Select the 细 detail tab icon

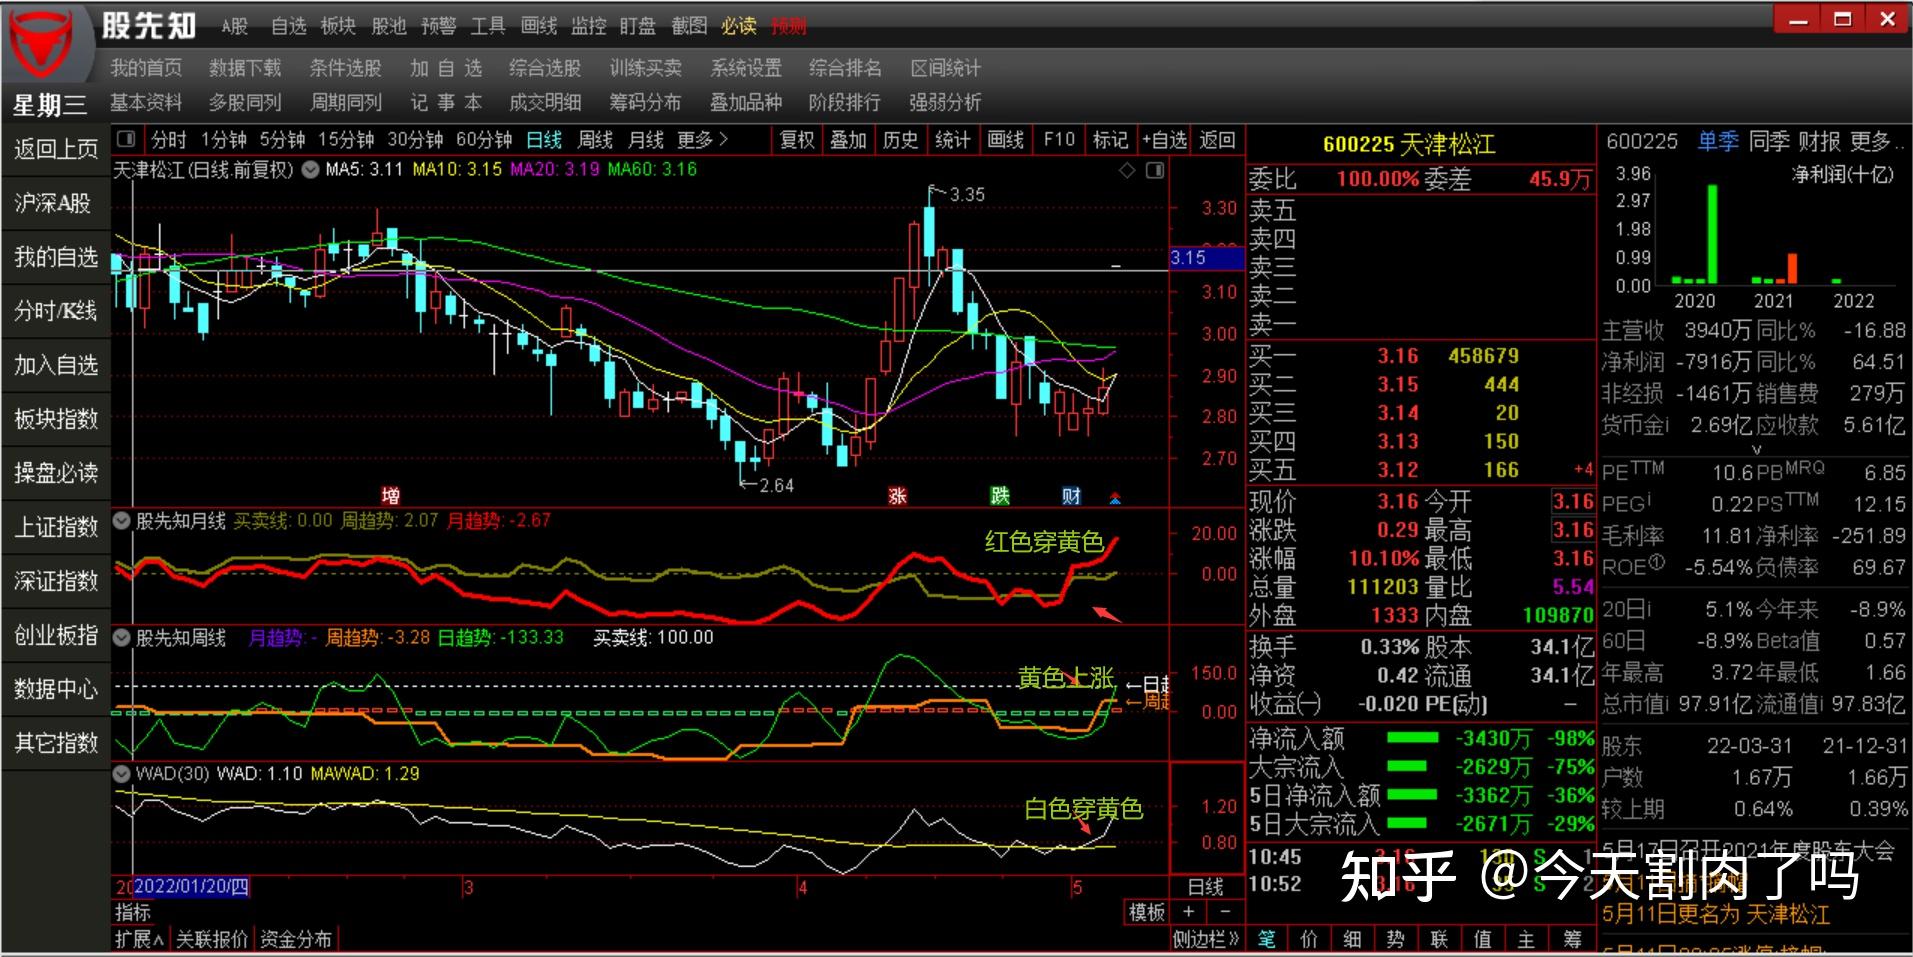tap(1352, 939)
